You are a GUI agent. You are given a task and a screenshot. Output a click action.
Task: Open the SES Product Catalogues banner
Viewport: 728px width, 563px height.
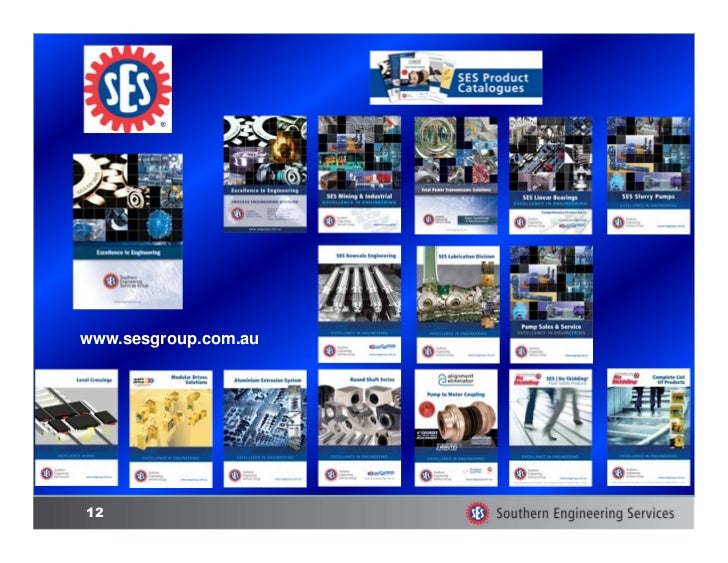[x=456, y=78]
